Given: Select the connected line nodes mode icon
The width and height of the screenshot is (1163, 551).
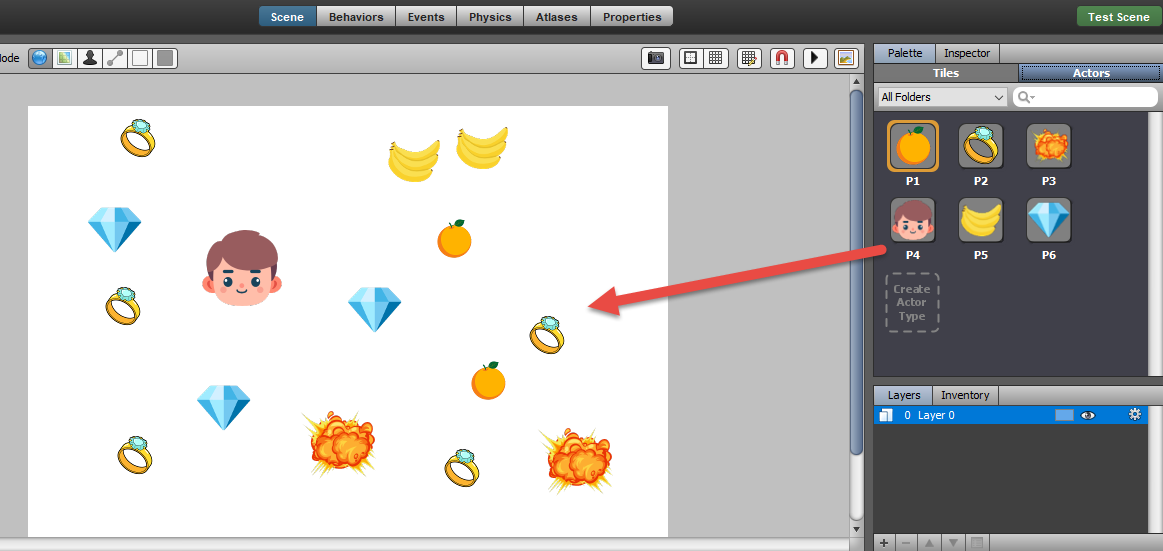Looking at the screenshot, I should (115, 58).
